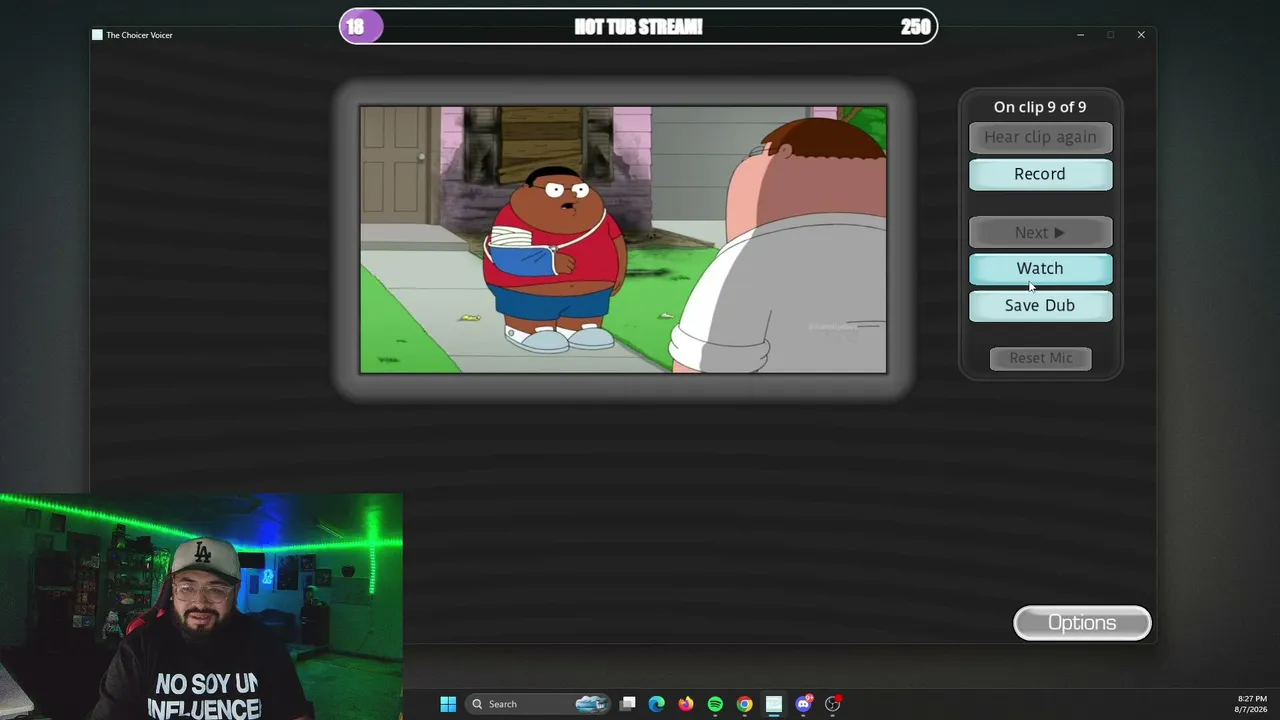Select The Choicer Voicer taskbar icon
This screenshot has width=1280, height=720.
point(773,704)
